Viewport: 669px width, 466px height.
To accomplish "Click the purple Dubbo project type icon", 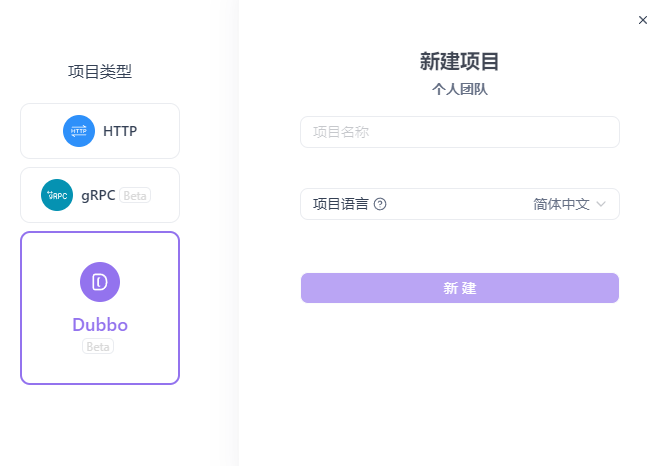I will (x=100, y=282).
